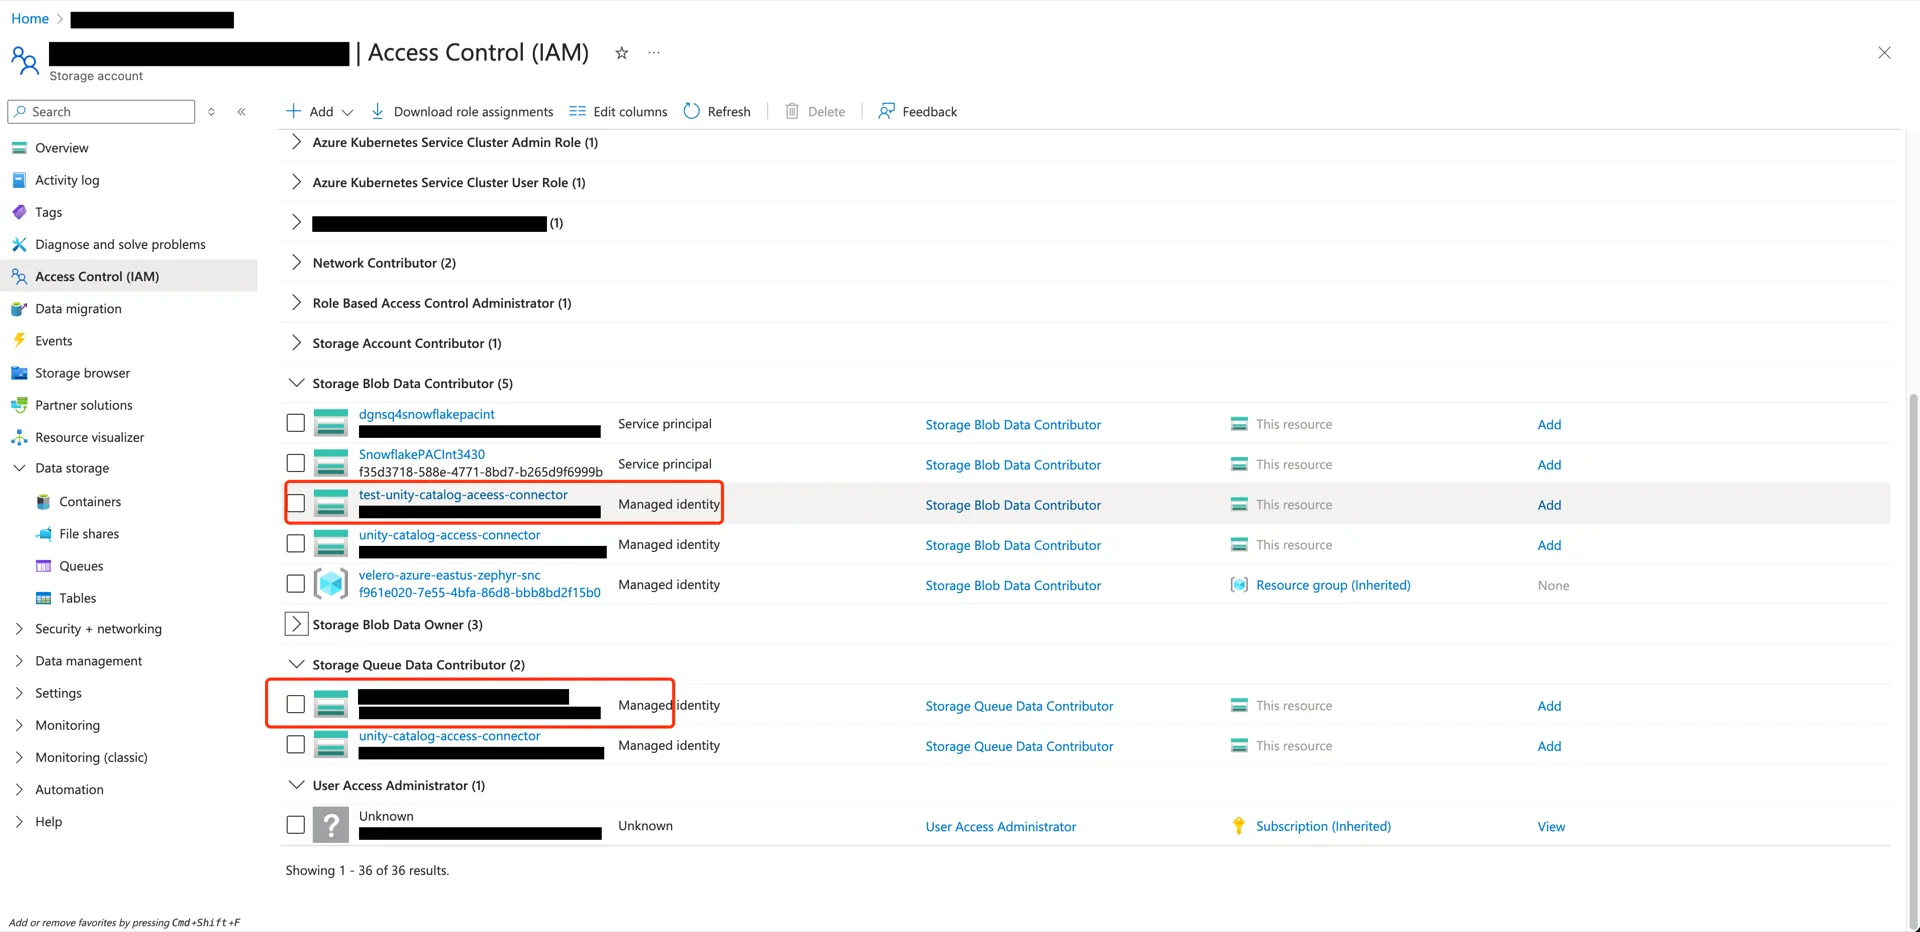1920x932 pixels.
Task: Click the Data migration sidebar icon
Action: pyautogui.click(x=19, y=309)
